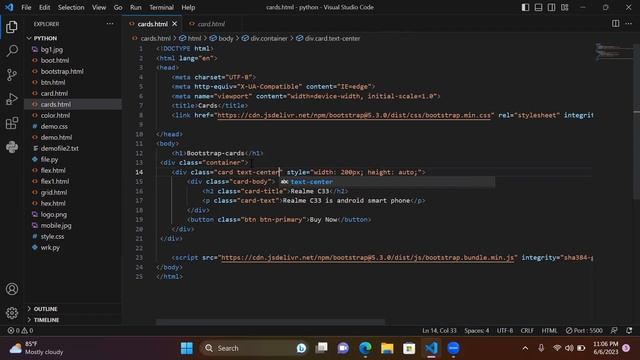640x360 pixels.
Task: Open the feedback icon in status bar
Action: [x=614, y=331]
